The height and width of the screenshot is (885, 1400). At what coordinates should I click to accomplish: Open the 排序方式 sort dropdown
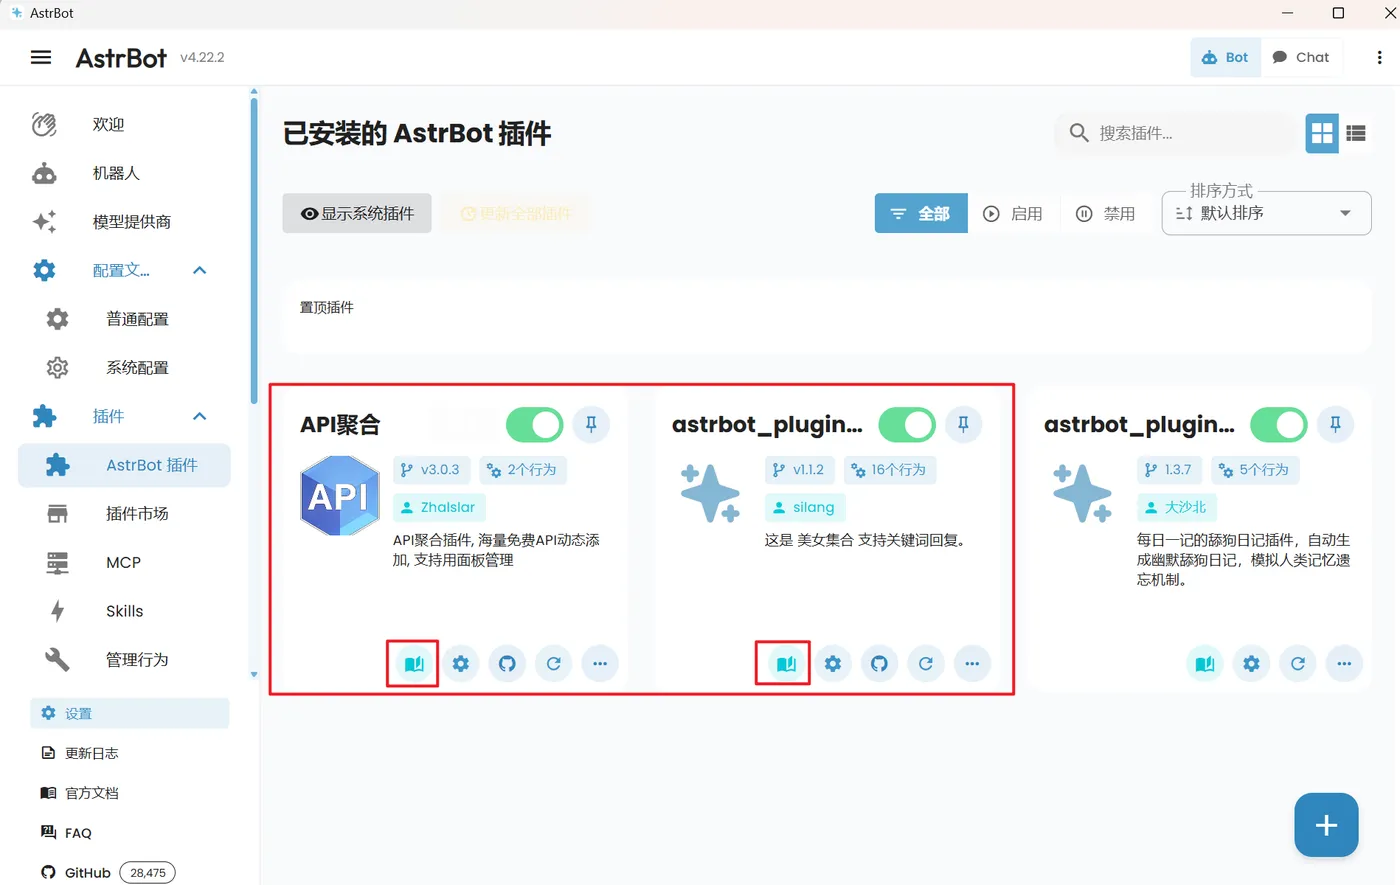point(1266,213)
